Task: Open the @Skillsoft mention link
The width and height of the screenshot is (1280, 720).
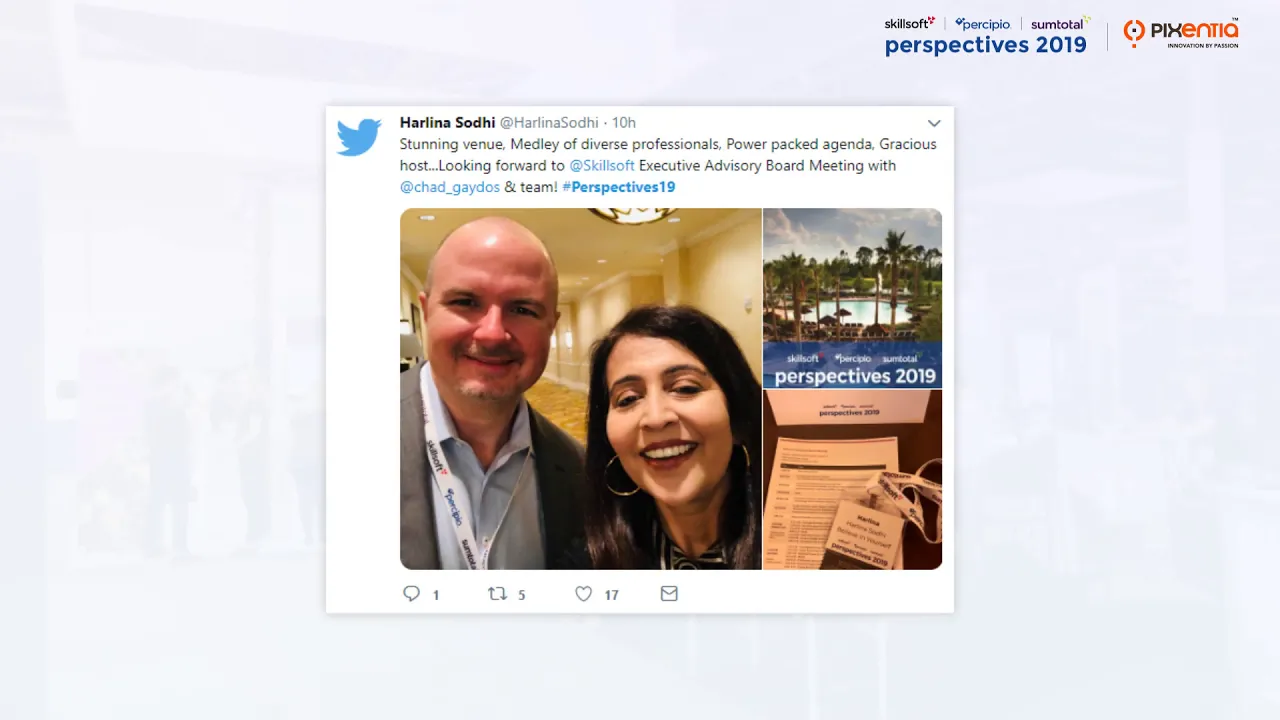Action: [x=602, y=165]
